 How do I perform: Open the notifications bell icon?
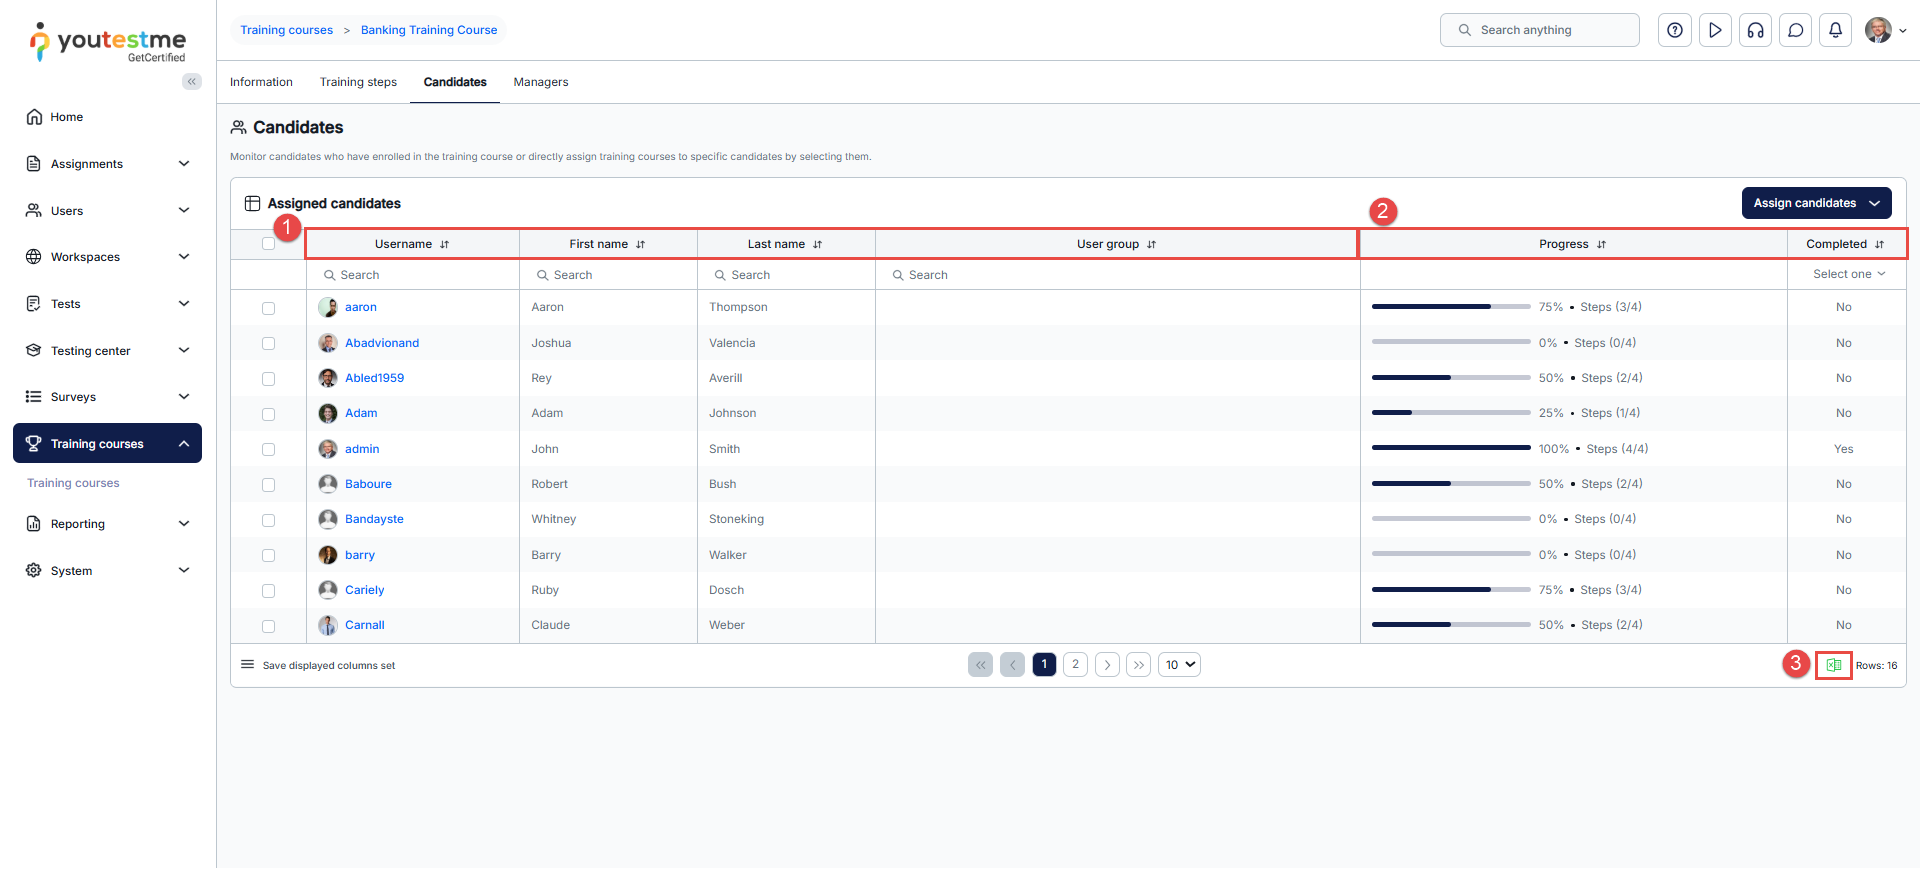(x=1835, y=30)
